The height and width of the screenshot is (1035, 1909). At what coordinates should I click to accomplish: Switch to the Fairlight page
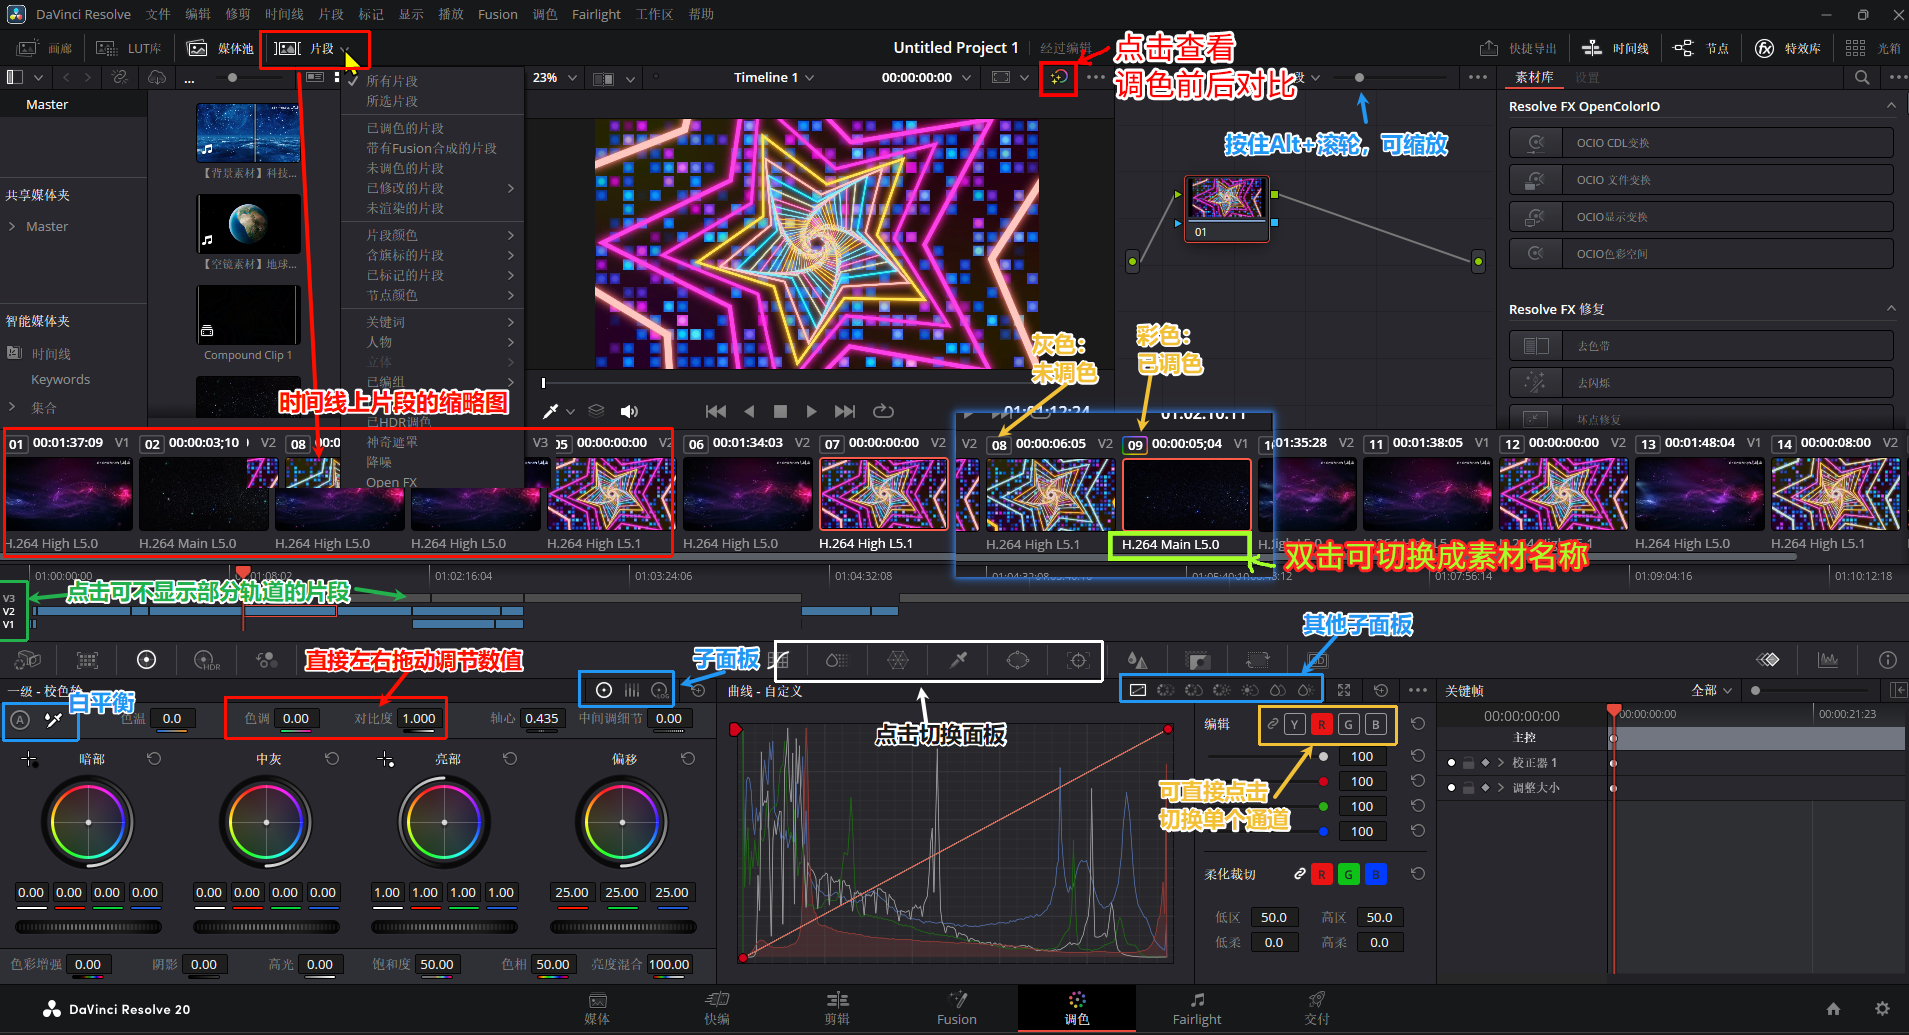[1197, 1008]
